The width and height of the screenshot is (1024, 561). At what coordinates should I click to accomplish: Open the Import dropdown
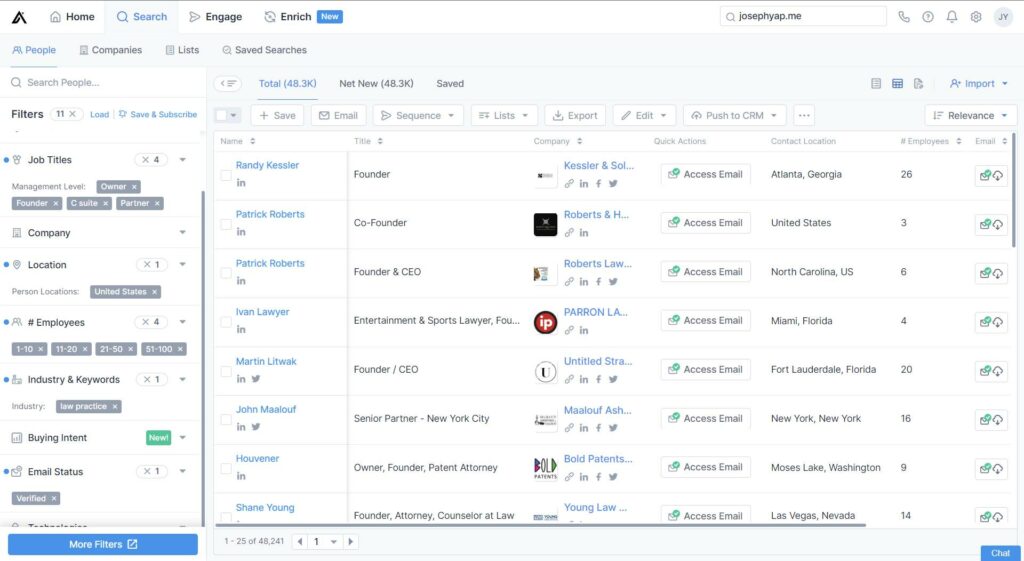pyautogui.click(x=978, y=84)
